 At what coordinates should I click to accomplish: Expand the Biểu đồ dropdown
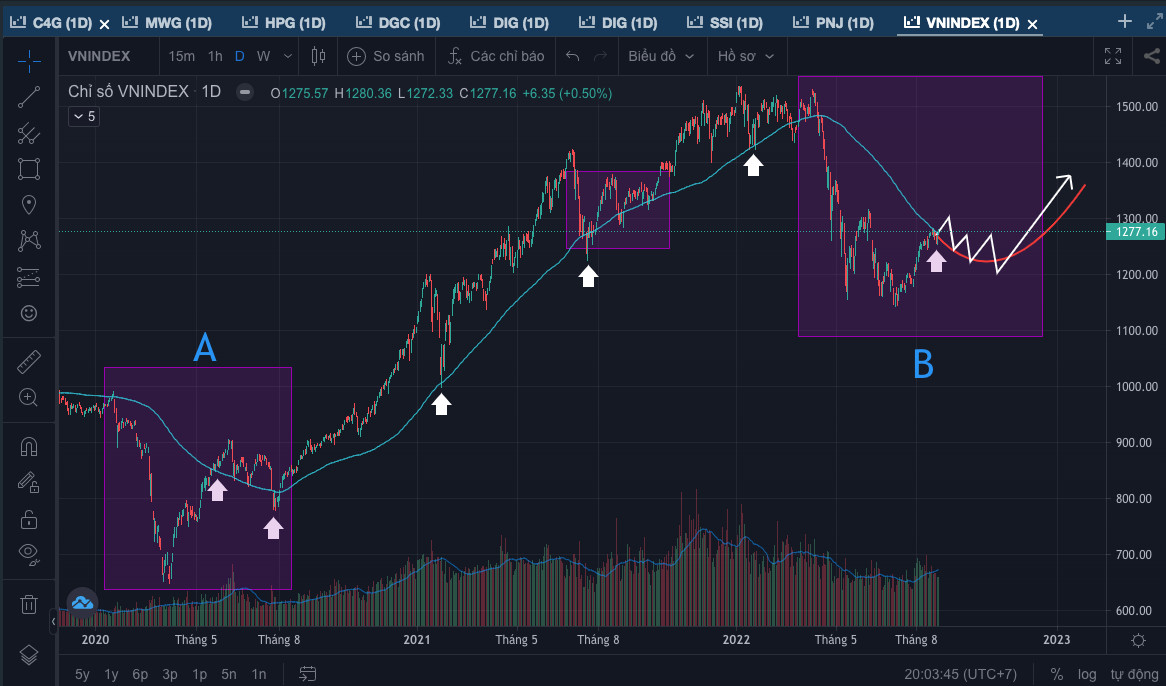(660, 57)
